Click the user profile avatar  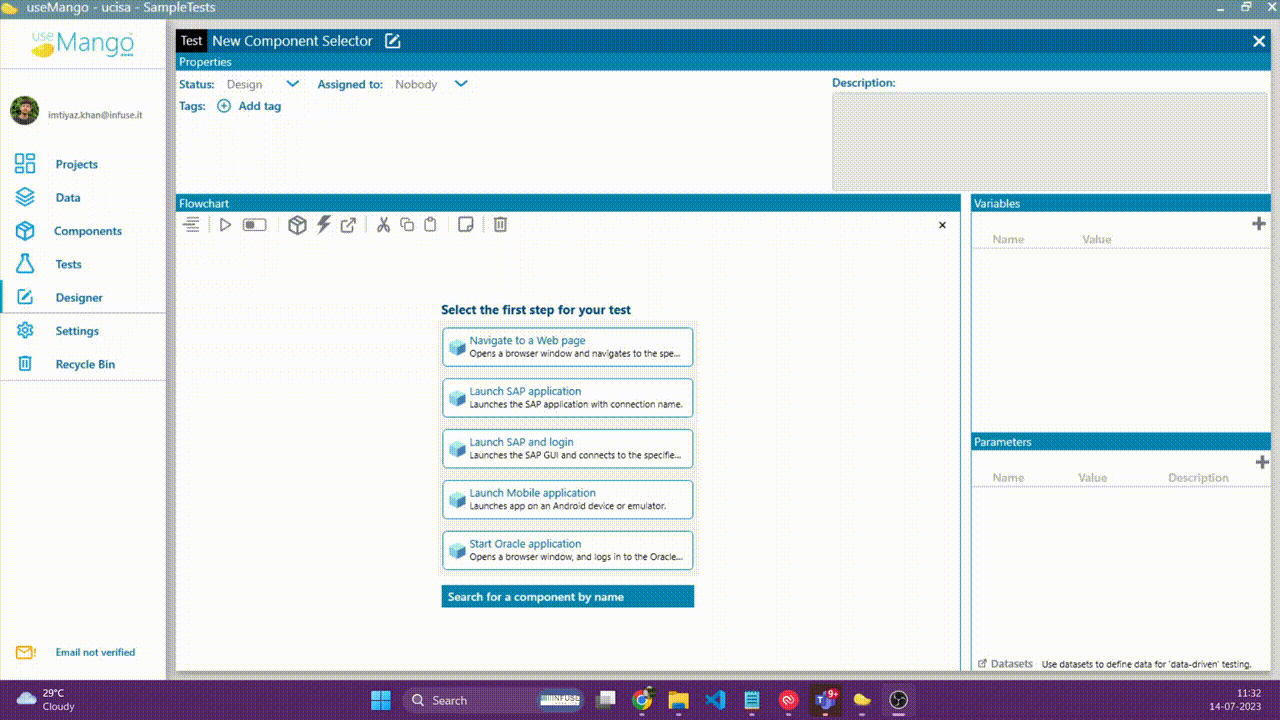[25, 111]
